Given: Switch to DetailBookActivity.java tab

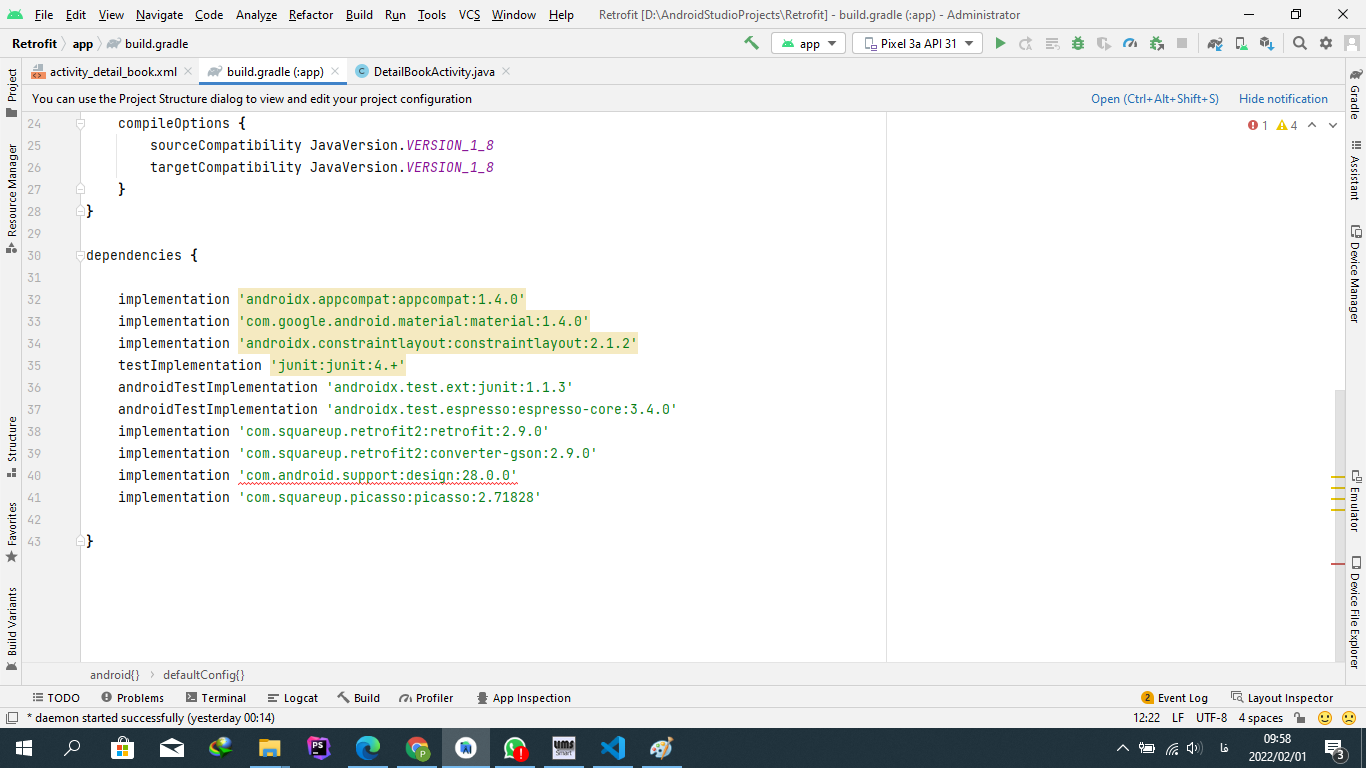Looking at the screenshot, I should pos(432,72).
